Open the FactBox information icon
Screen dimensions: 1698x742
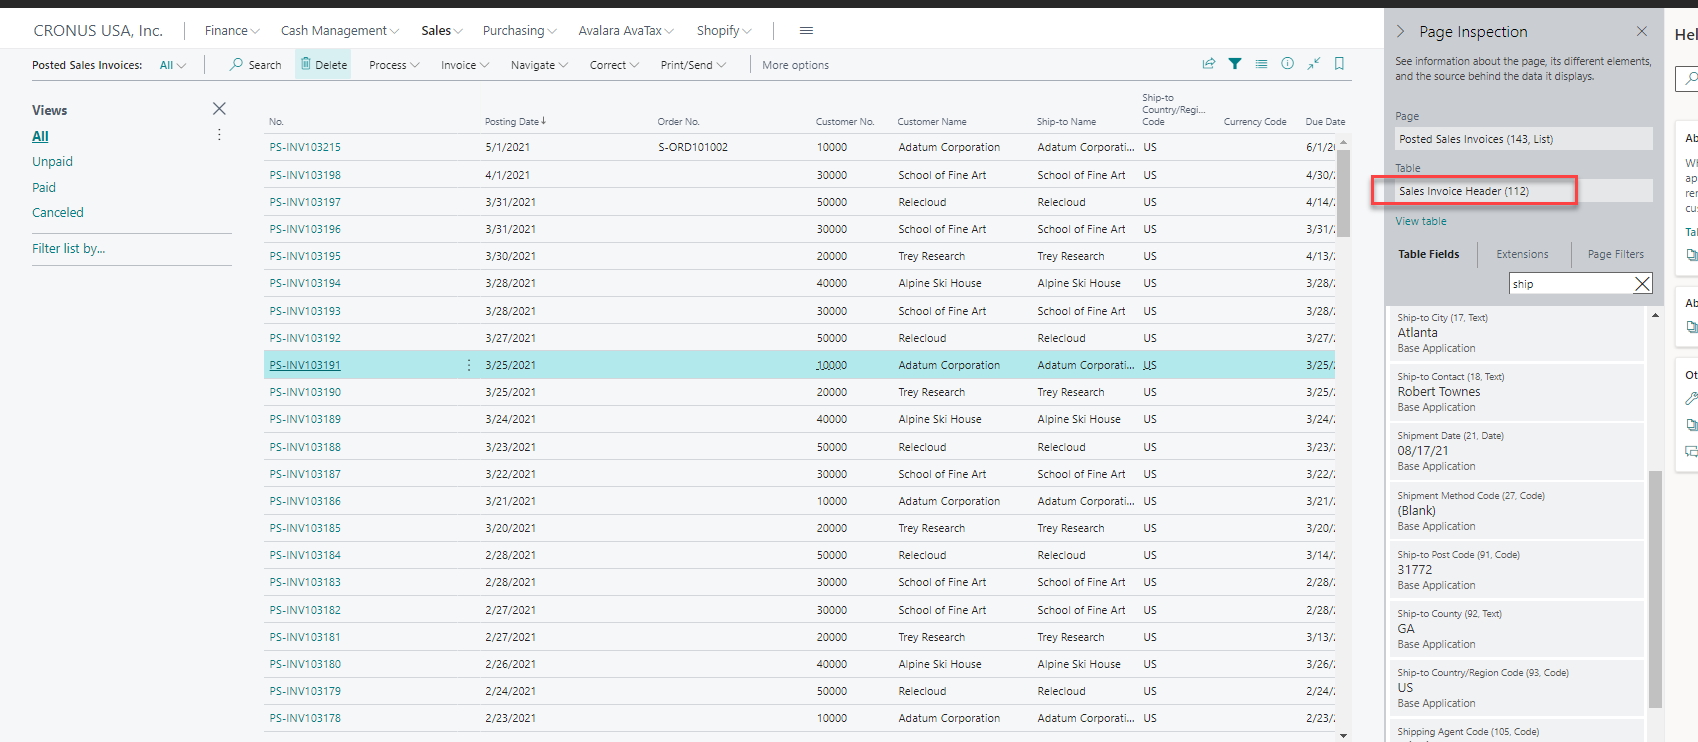coord(1287,64)
